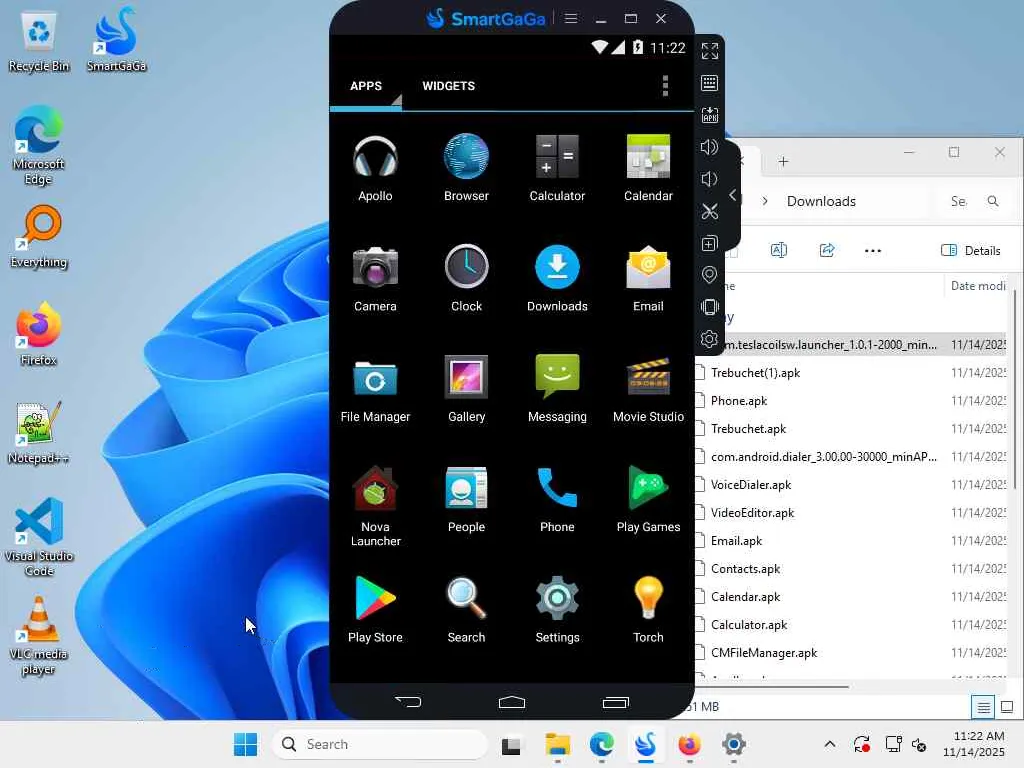Click the Rename icon in Explorer toolbar
Viewport: 1024px width, 768px height.
[778, 251]
